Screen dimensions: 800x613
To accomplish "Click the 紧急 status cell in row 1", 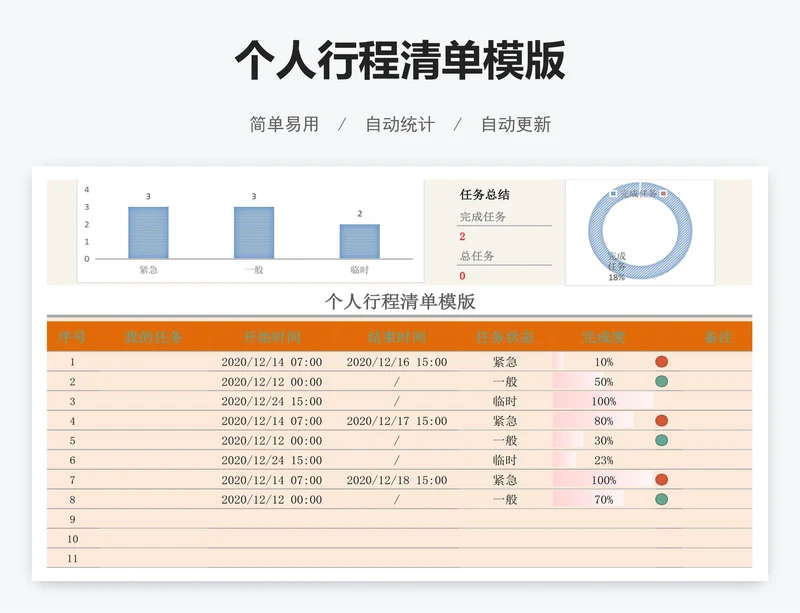I will pyautogui.click(x=505, y=362).
